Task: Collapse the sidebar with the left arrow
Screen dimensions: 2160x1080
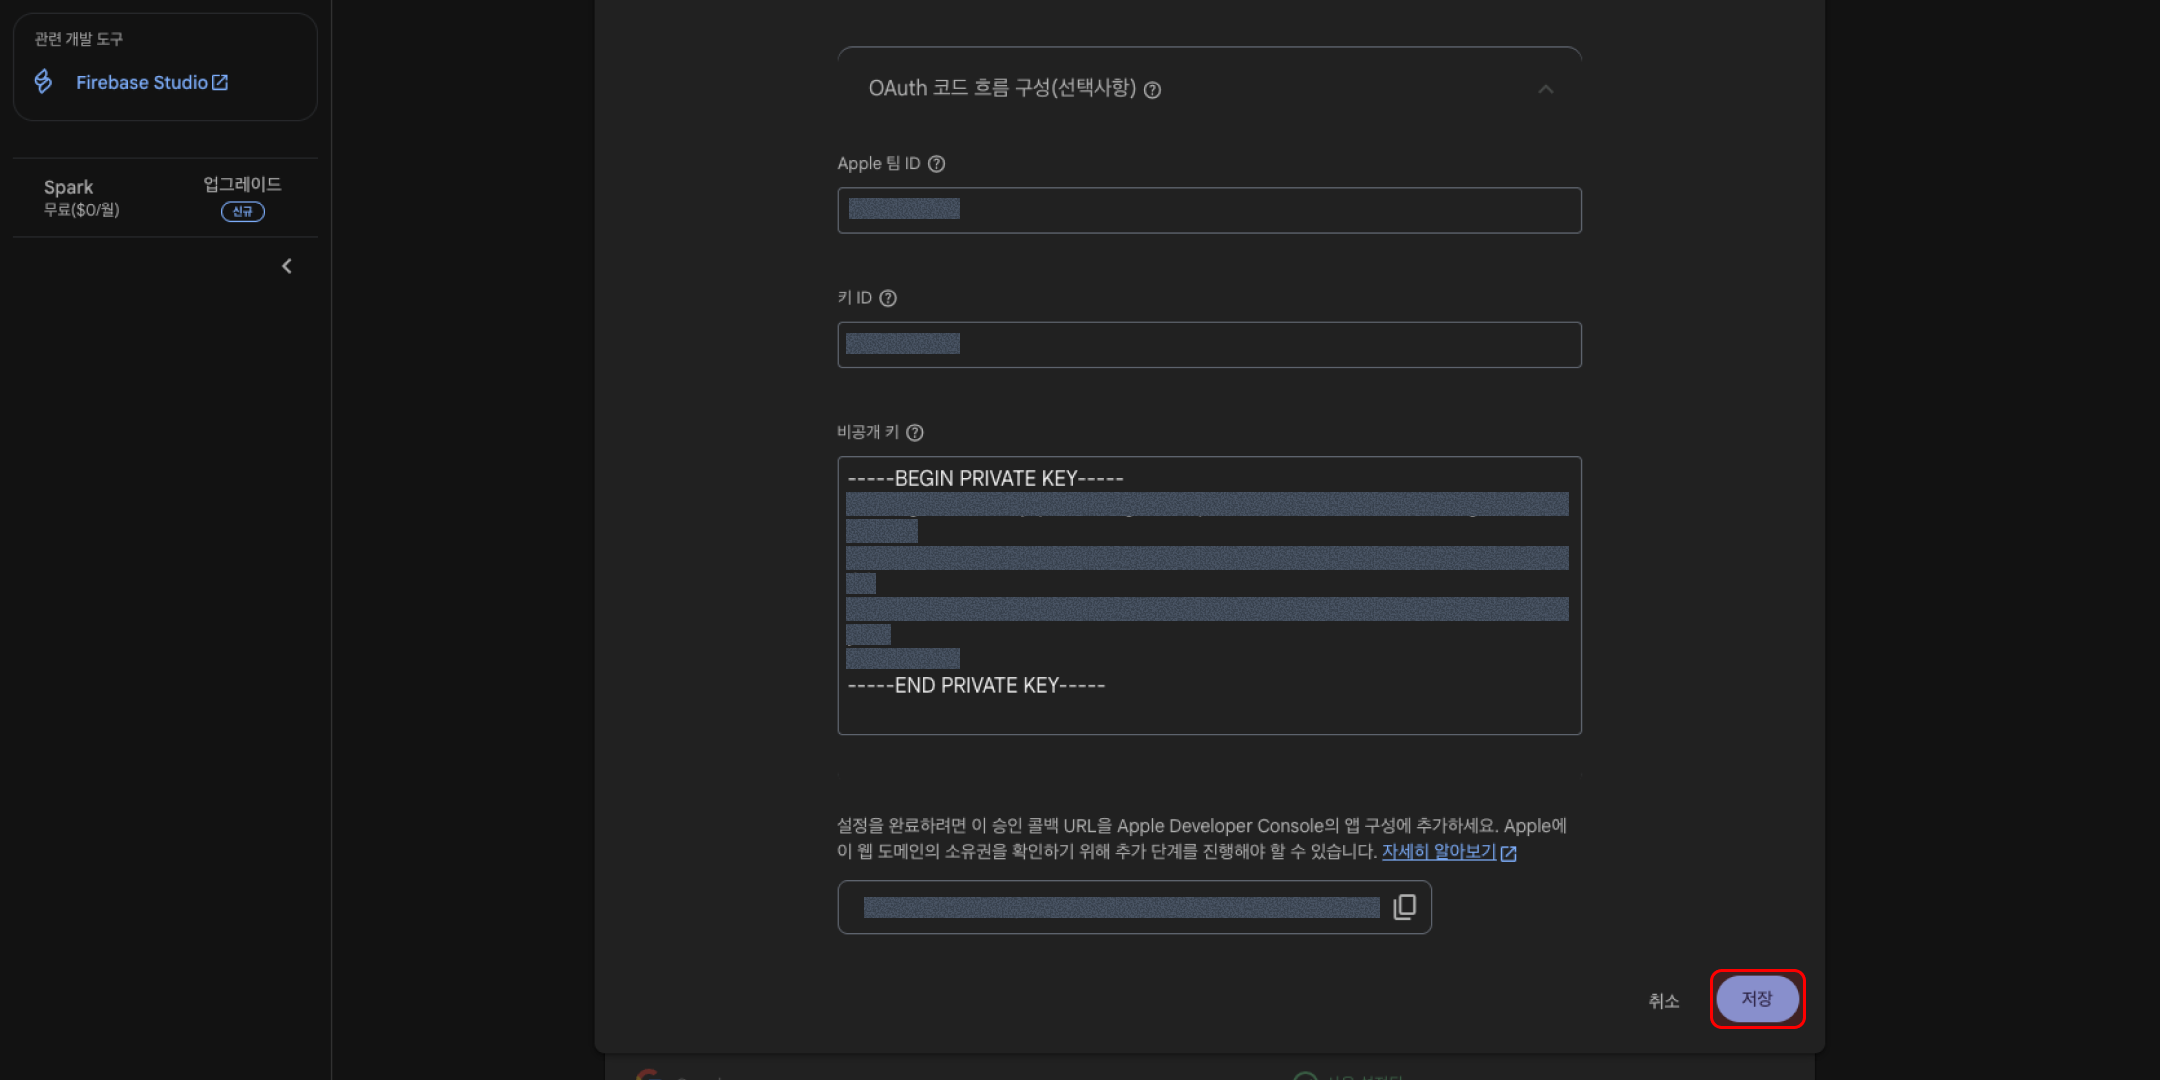Action: (x=287, y=266)
